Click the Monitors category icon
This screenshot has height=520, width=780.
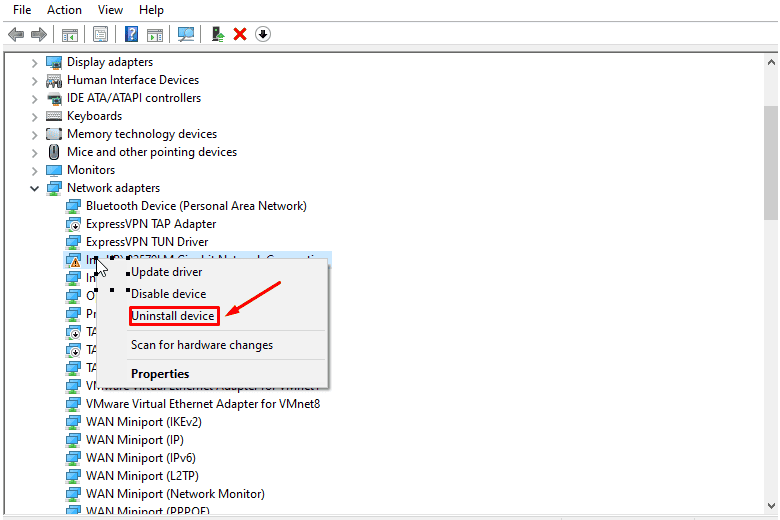pyautogui.click(x=54, y=170)
